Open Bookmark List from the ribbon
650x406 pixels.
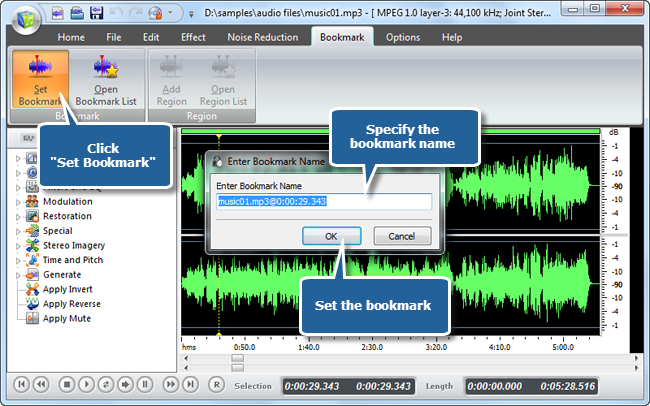point(106,79)
